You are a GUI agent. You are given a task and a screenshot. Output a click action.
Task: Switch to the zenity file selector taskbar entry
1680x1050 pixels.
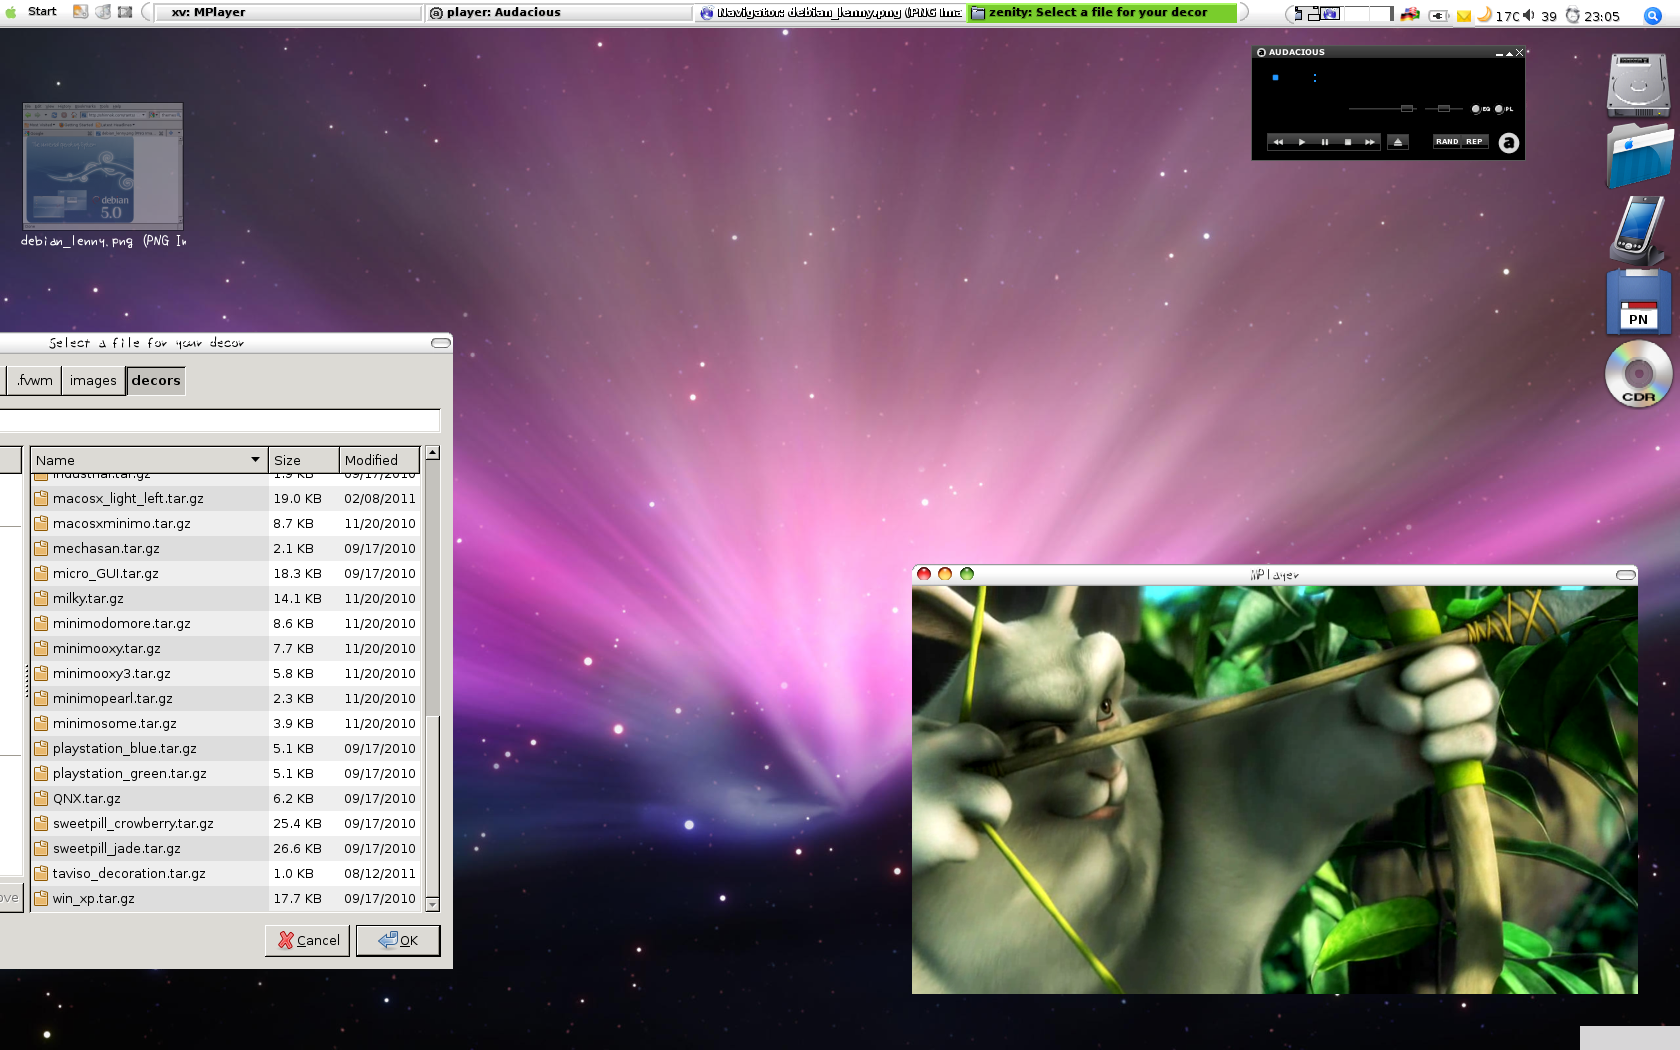pyautogui.click(x=1102, y=12)
